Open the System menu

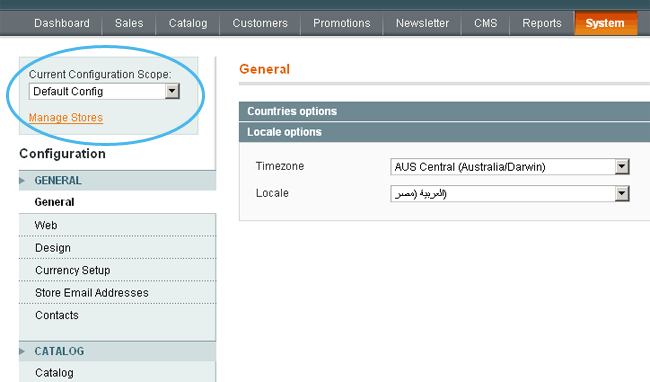coord(606,23)
